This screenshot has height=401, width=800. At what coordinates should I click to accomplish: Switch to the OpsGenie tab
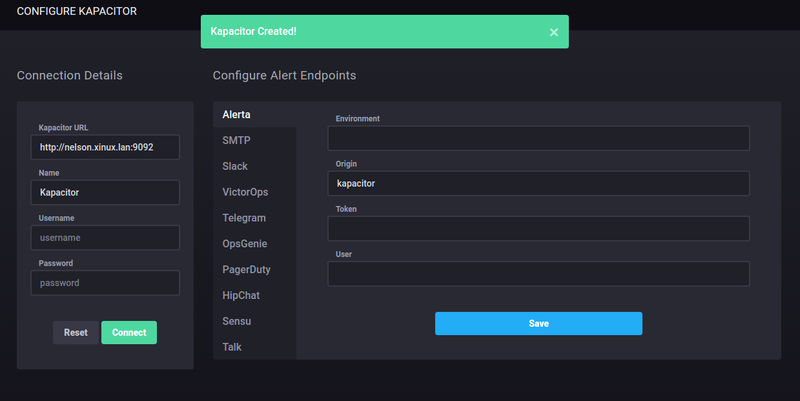[x=255, y=244]
